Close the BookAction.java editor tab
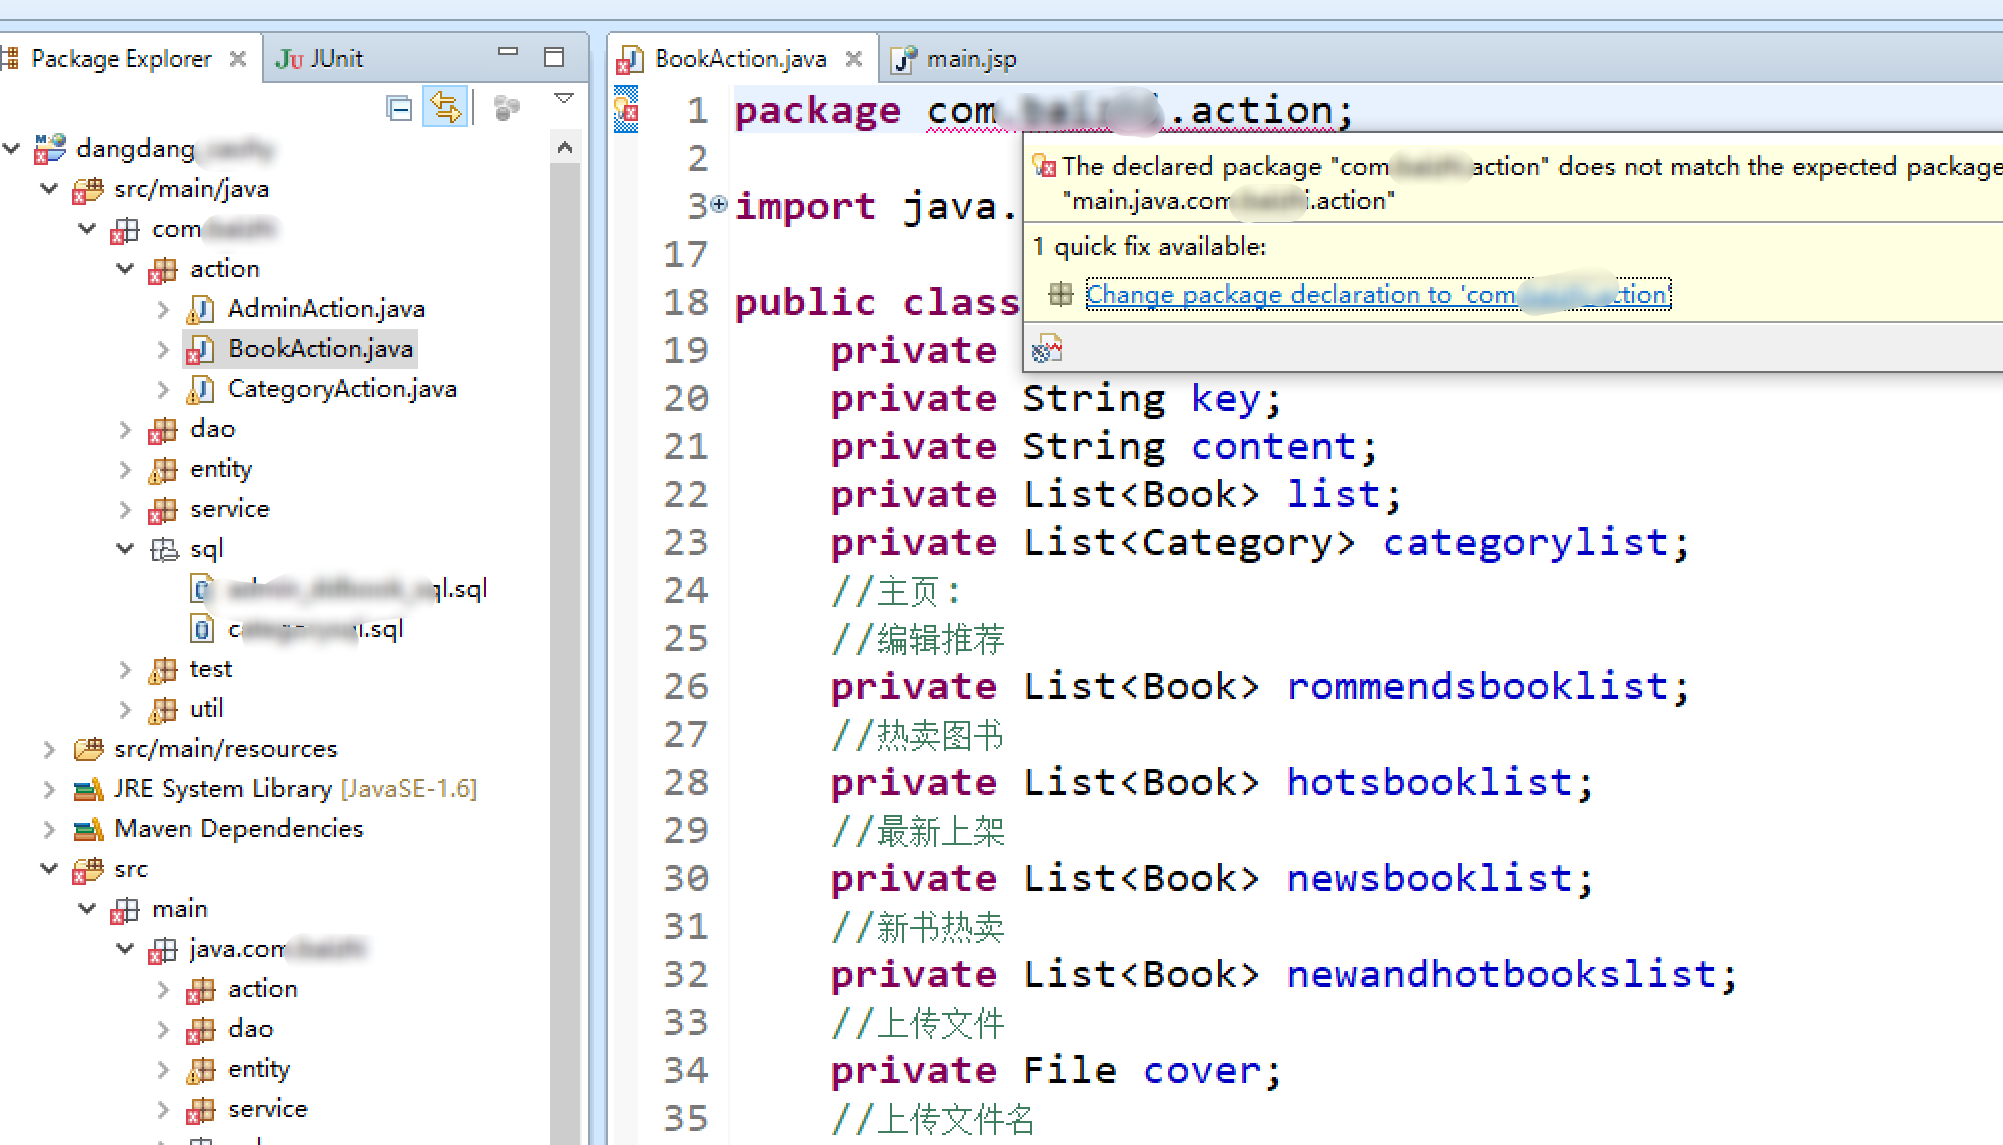The width and height of the screenshot is (2003, 1145). (854, 59)
